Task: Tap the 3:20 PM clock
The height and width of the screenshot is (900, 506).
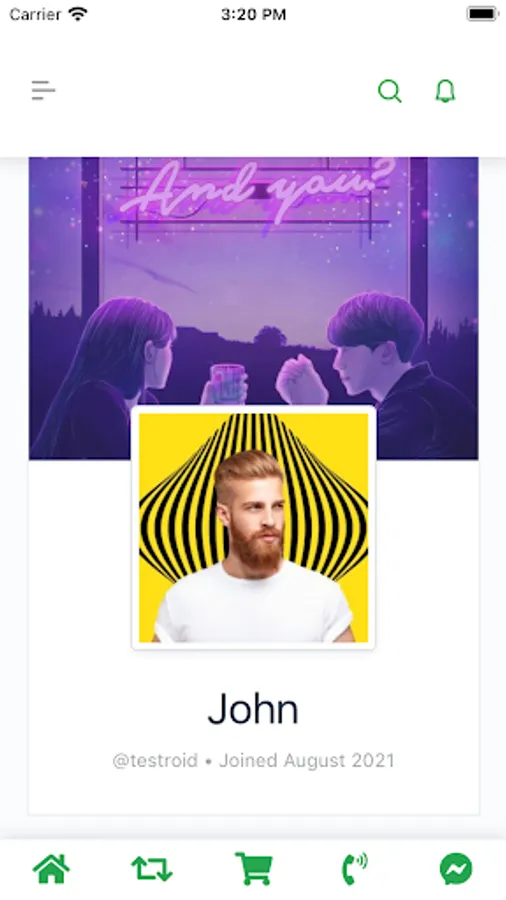Action: click(x=253, y=14)
